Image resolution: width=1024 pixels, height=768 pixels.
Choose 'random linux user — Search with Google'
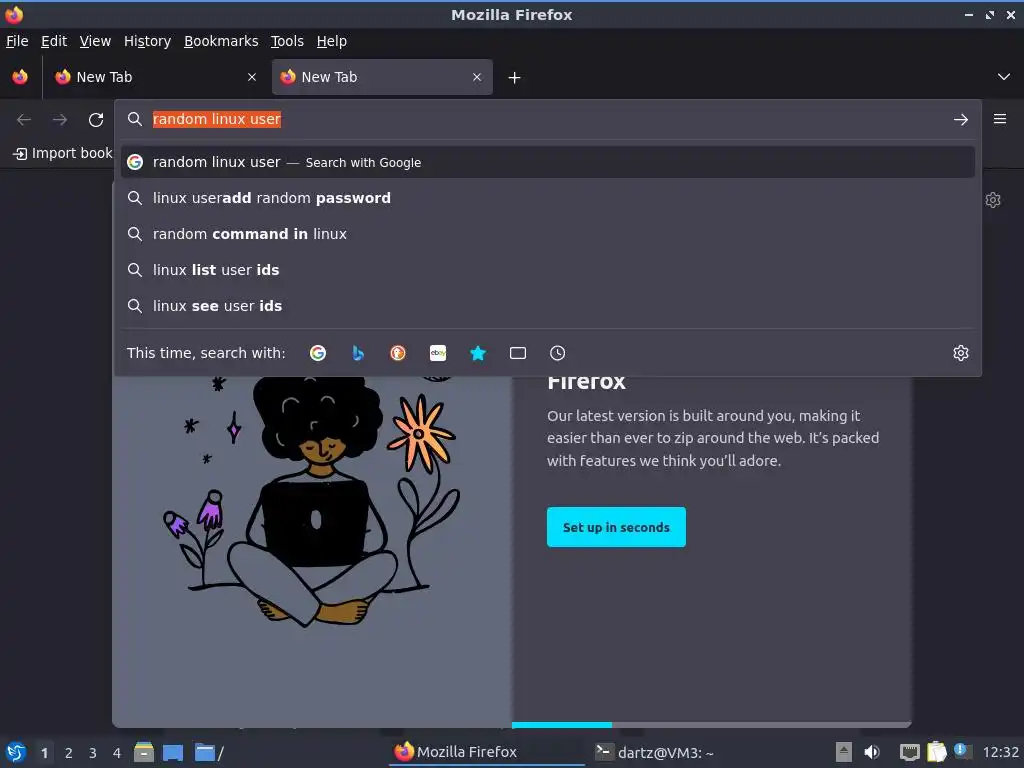click(x=547, y=162)
